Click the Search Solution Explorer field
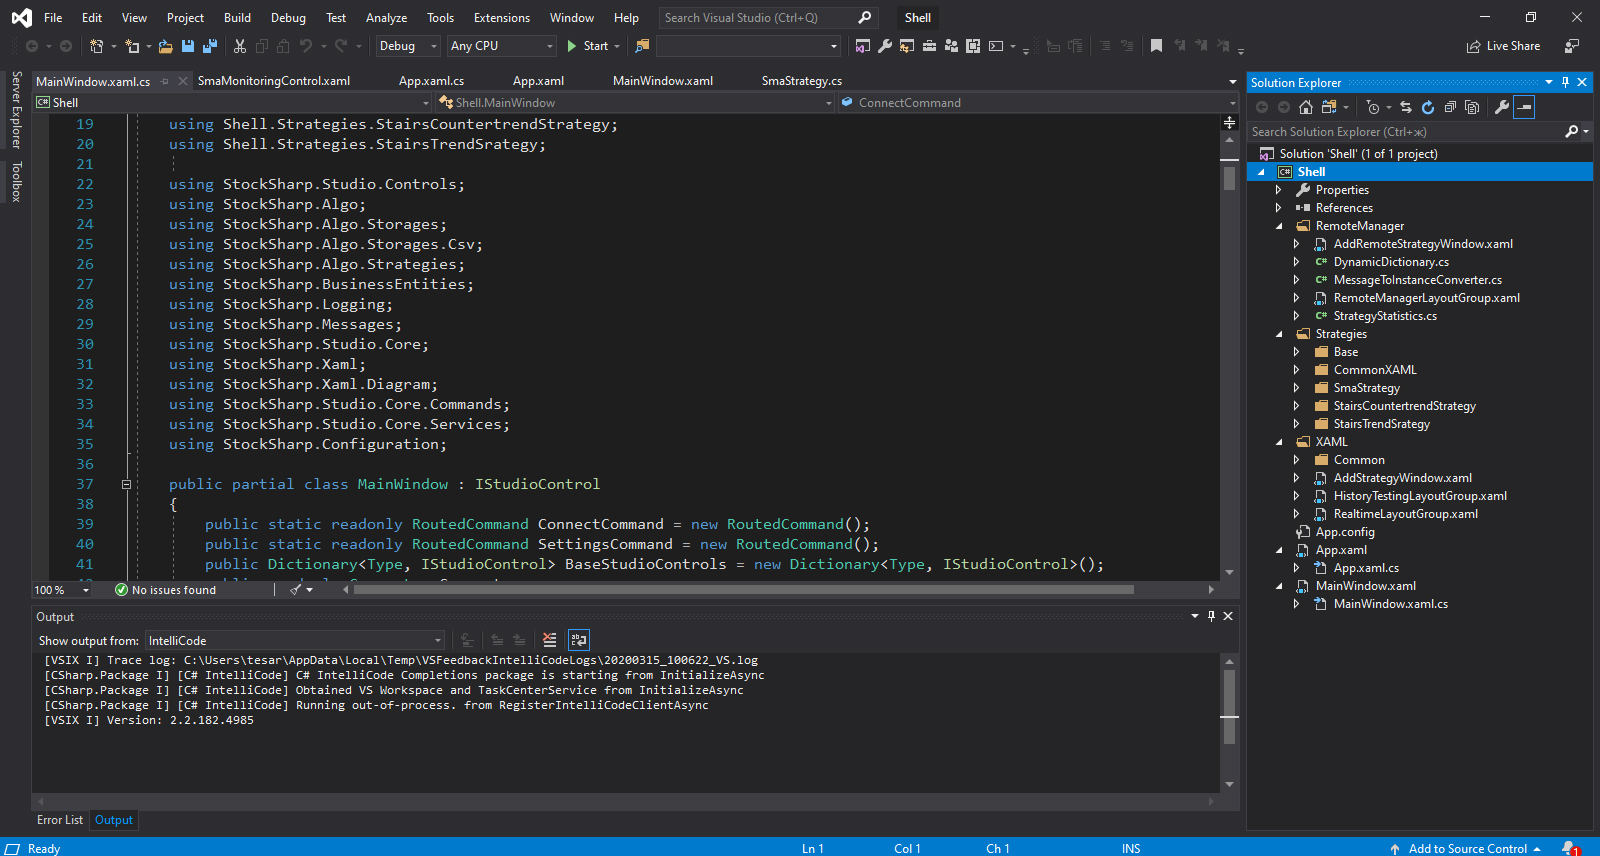 [x=1406, y=132]
